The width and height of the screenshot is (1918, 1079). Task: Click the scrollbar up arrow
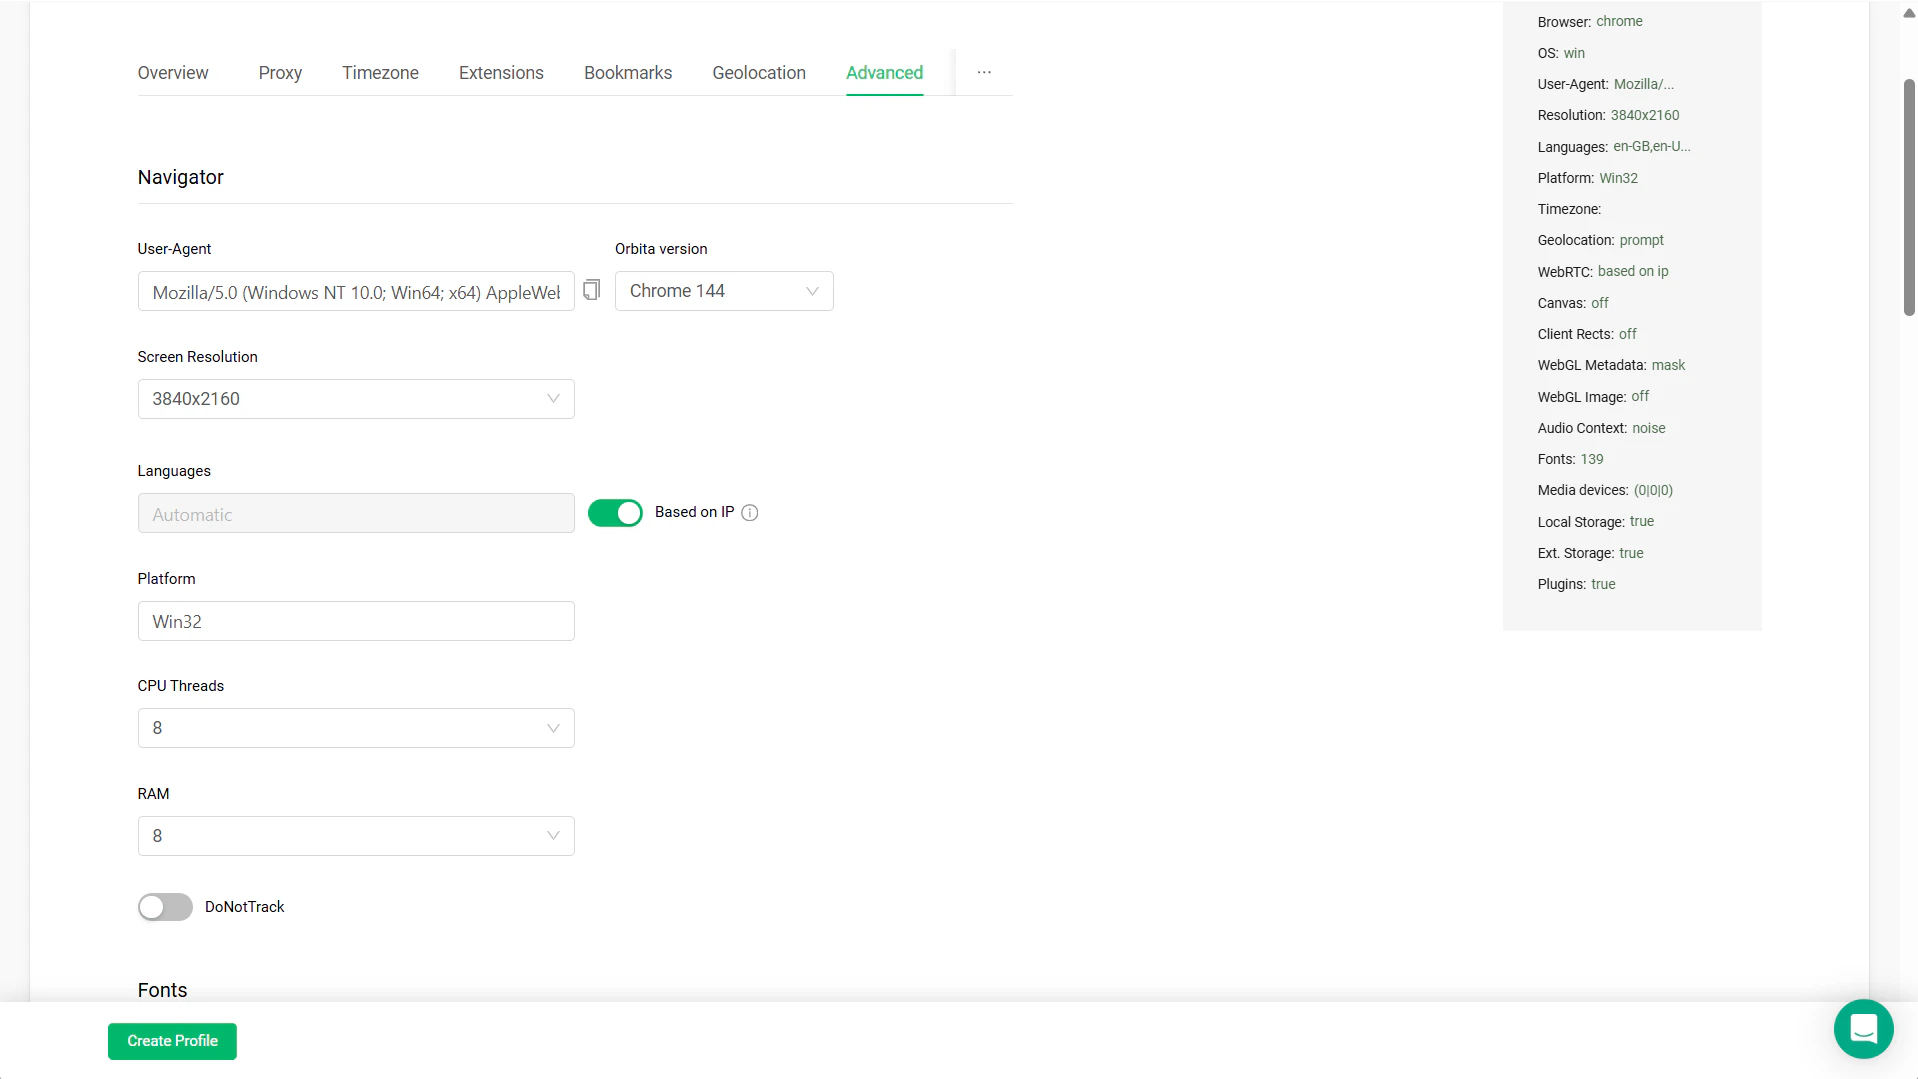(x=1908, y=13)
